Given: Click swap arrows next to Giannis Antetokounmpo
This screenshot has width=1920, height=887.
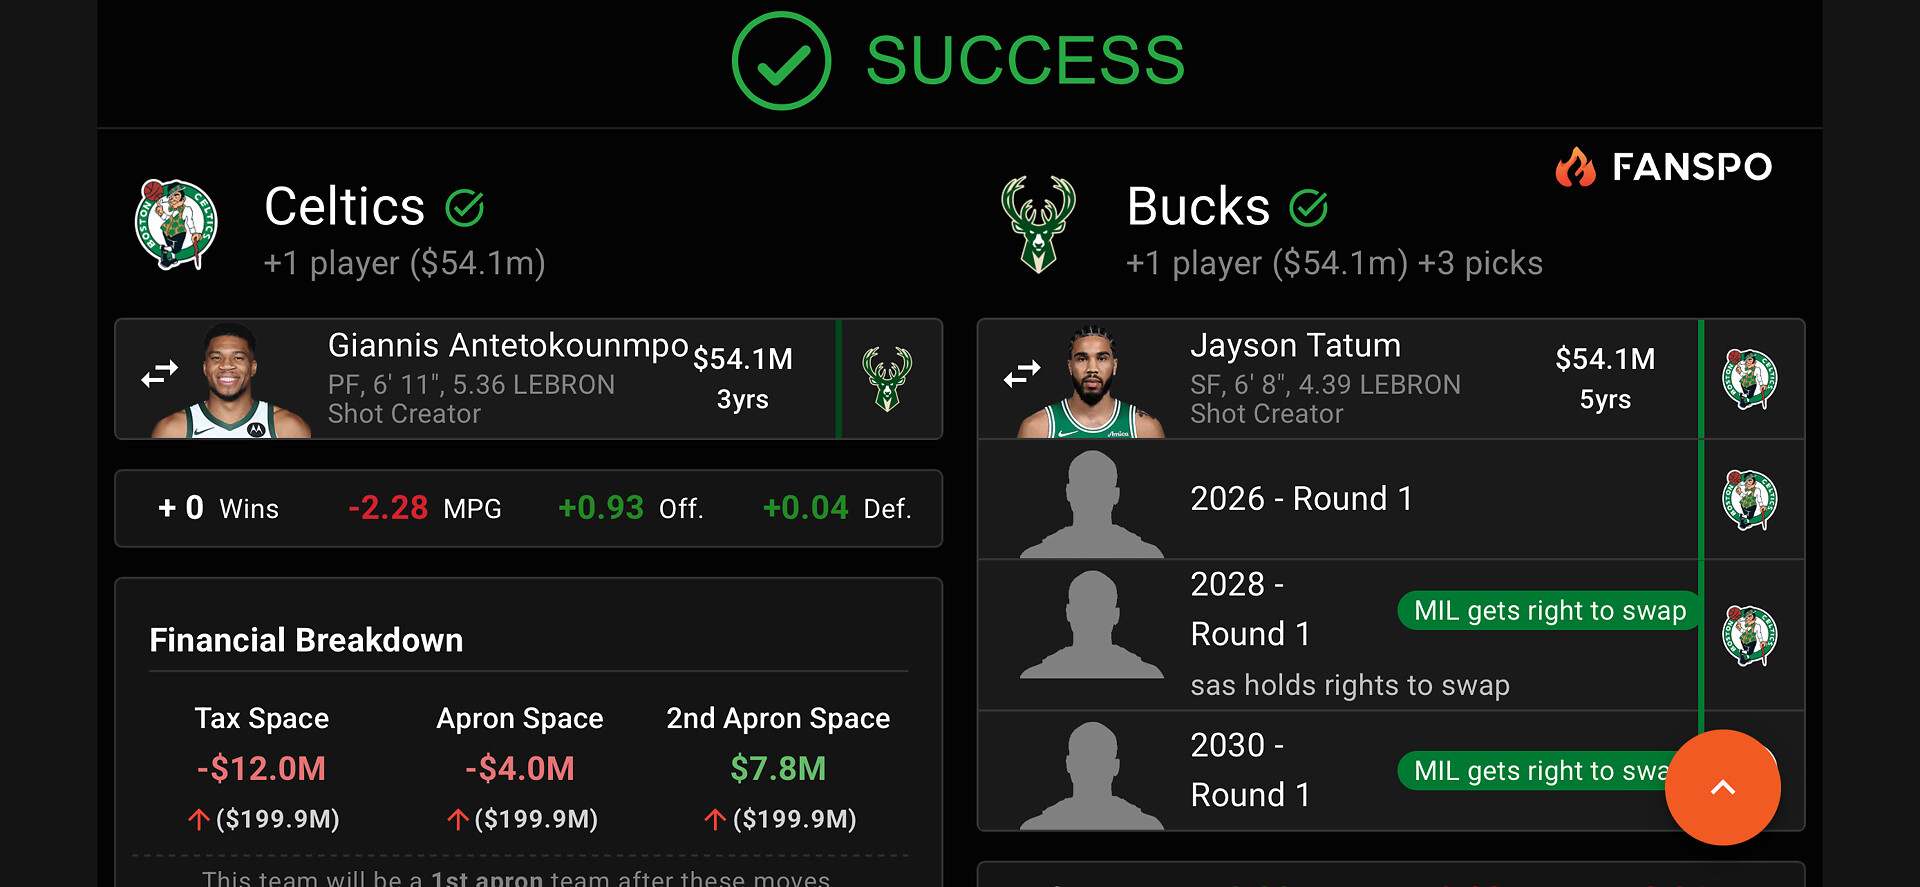Looking at the screenshot, I should coord(160,375).
